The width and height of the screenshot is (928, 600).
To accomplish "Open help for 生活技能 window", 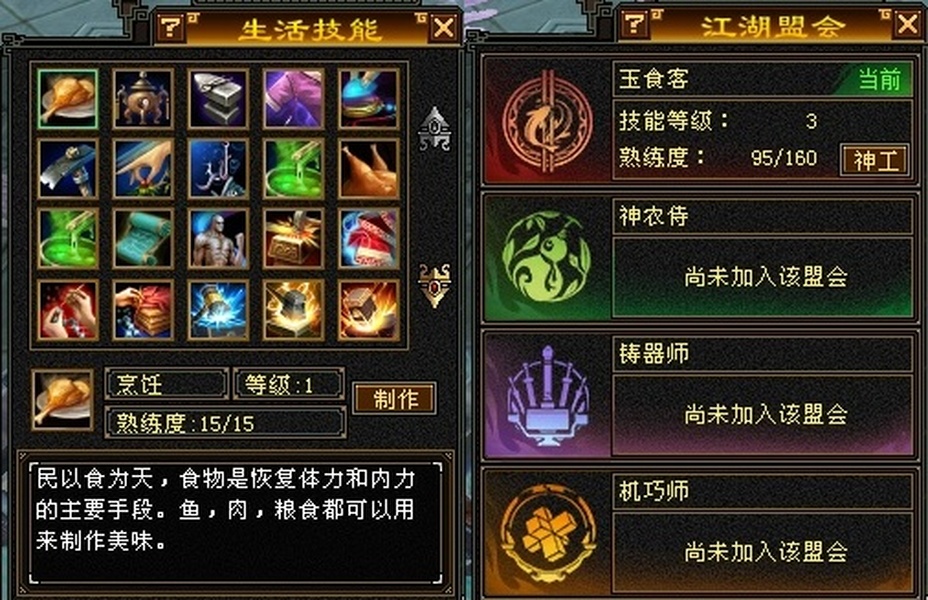I will click(170, 28).
